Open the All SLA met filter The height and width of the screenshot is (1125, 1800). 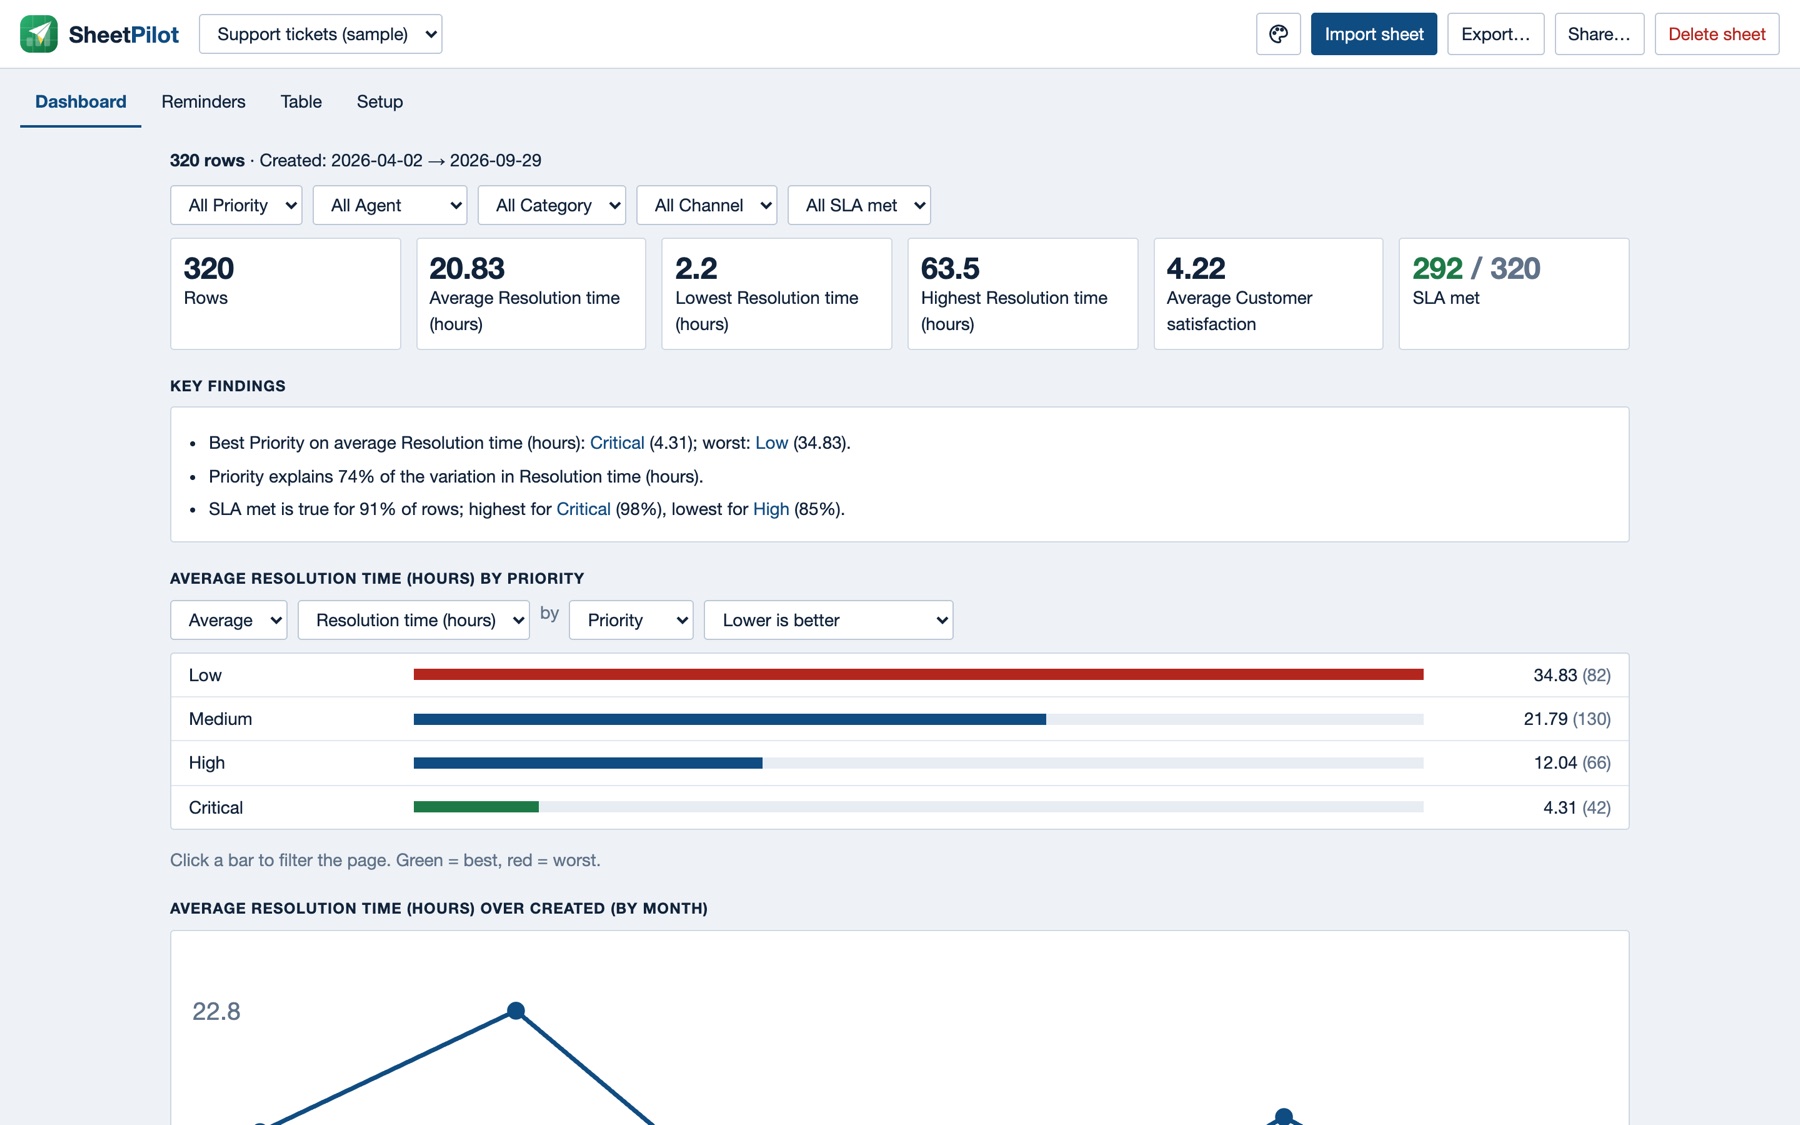[x=859, y=205]
